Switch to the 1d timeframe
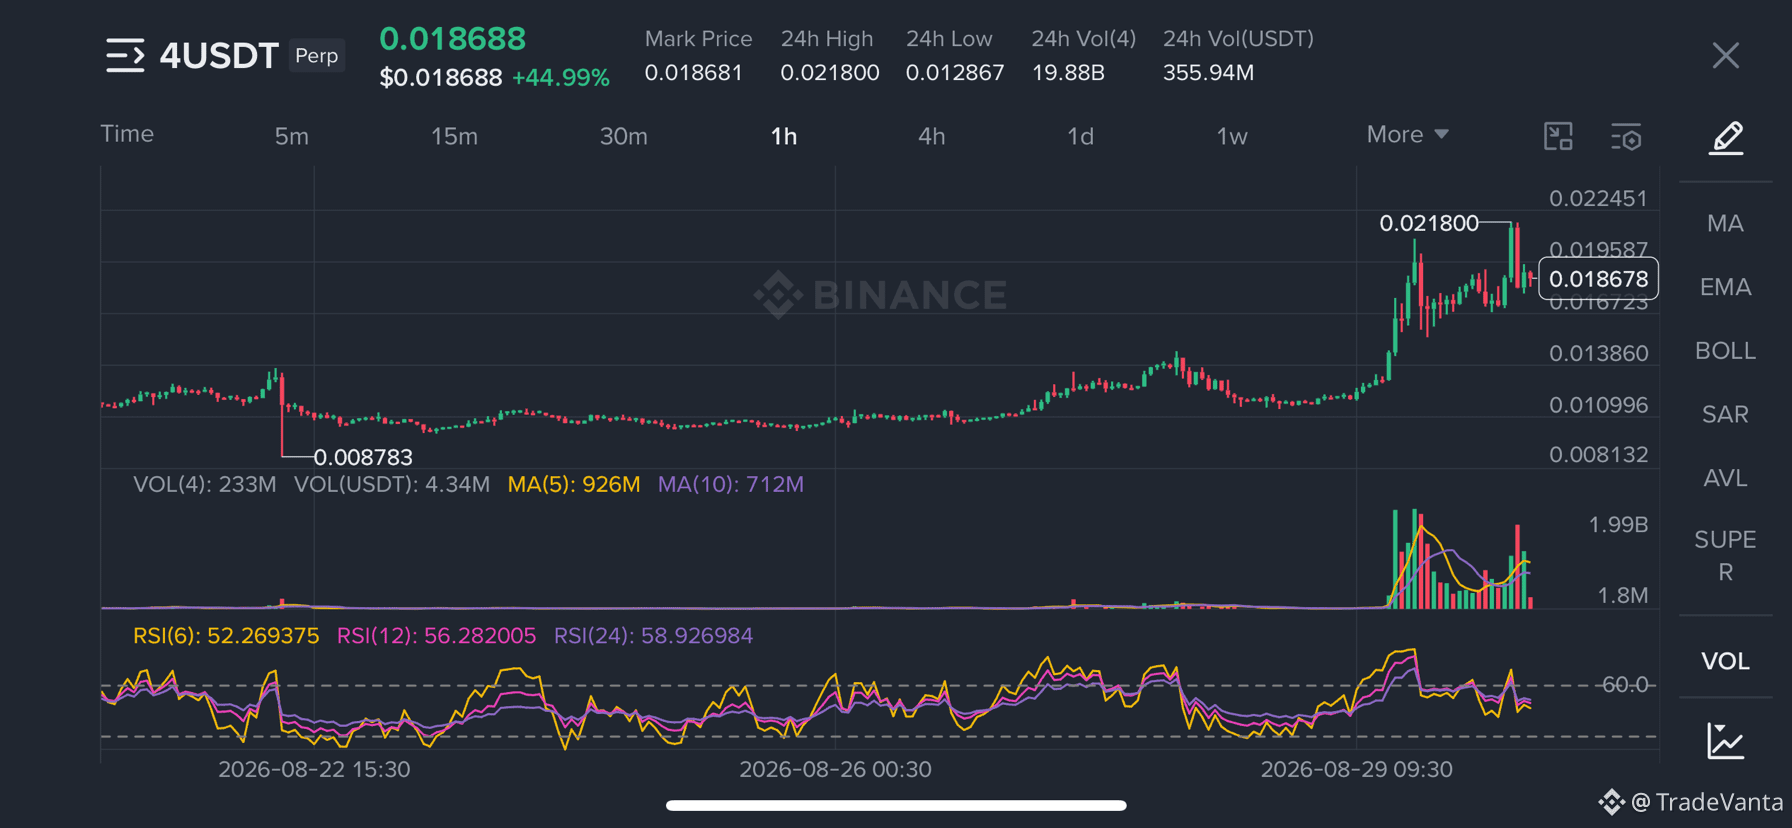1792x828 pixels. pos(1080,136)
